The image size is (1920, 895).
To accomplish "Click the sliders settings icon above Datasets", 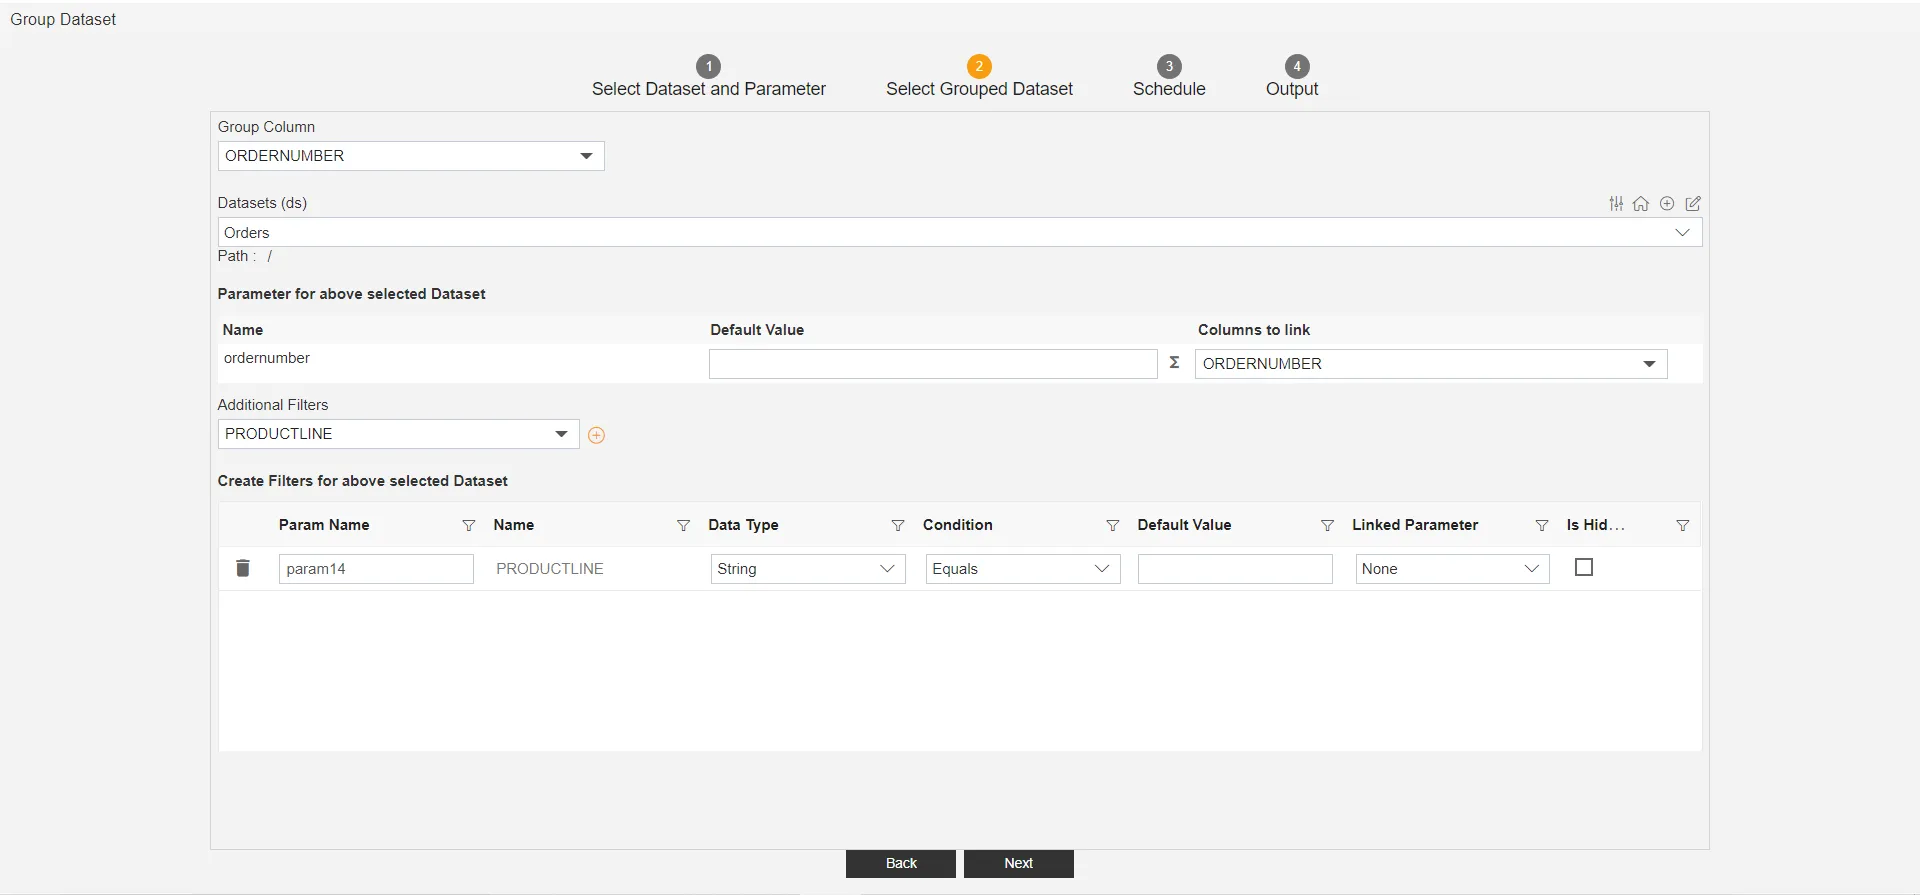I will coord(1616,204).
